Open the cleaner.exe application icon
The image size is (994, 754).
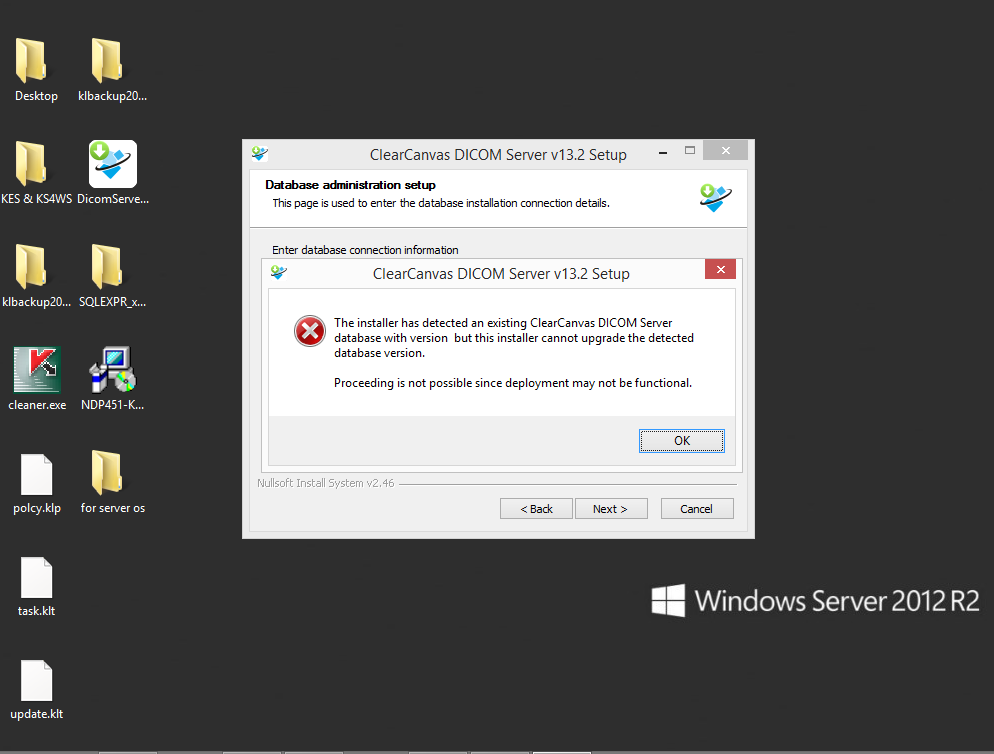(x=36, y=370)
